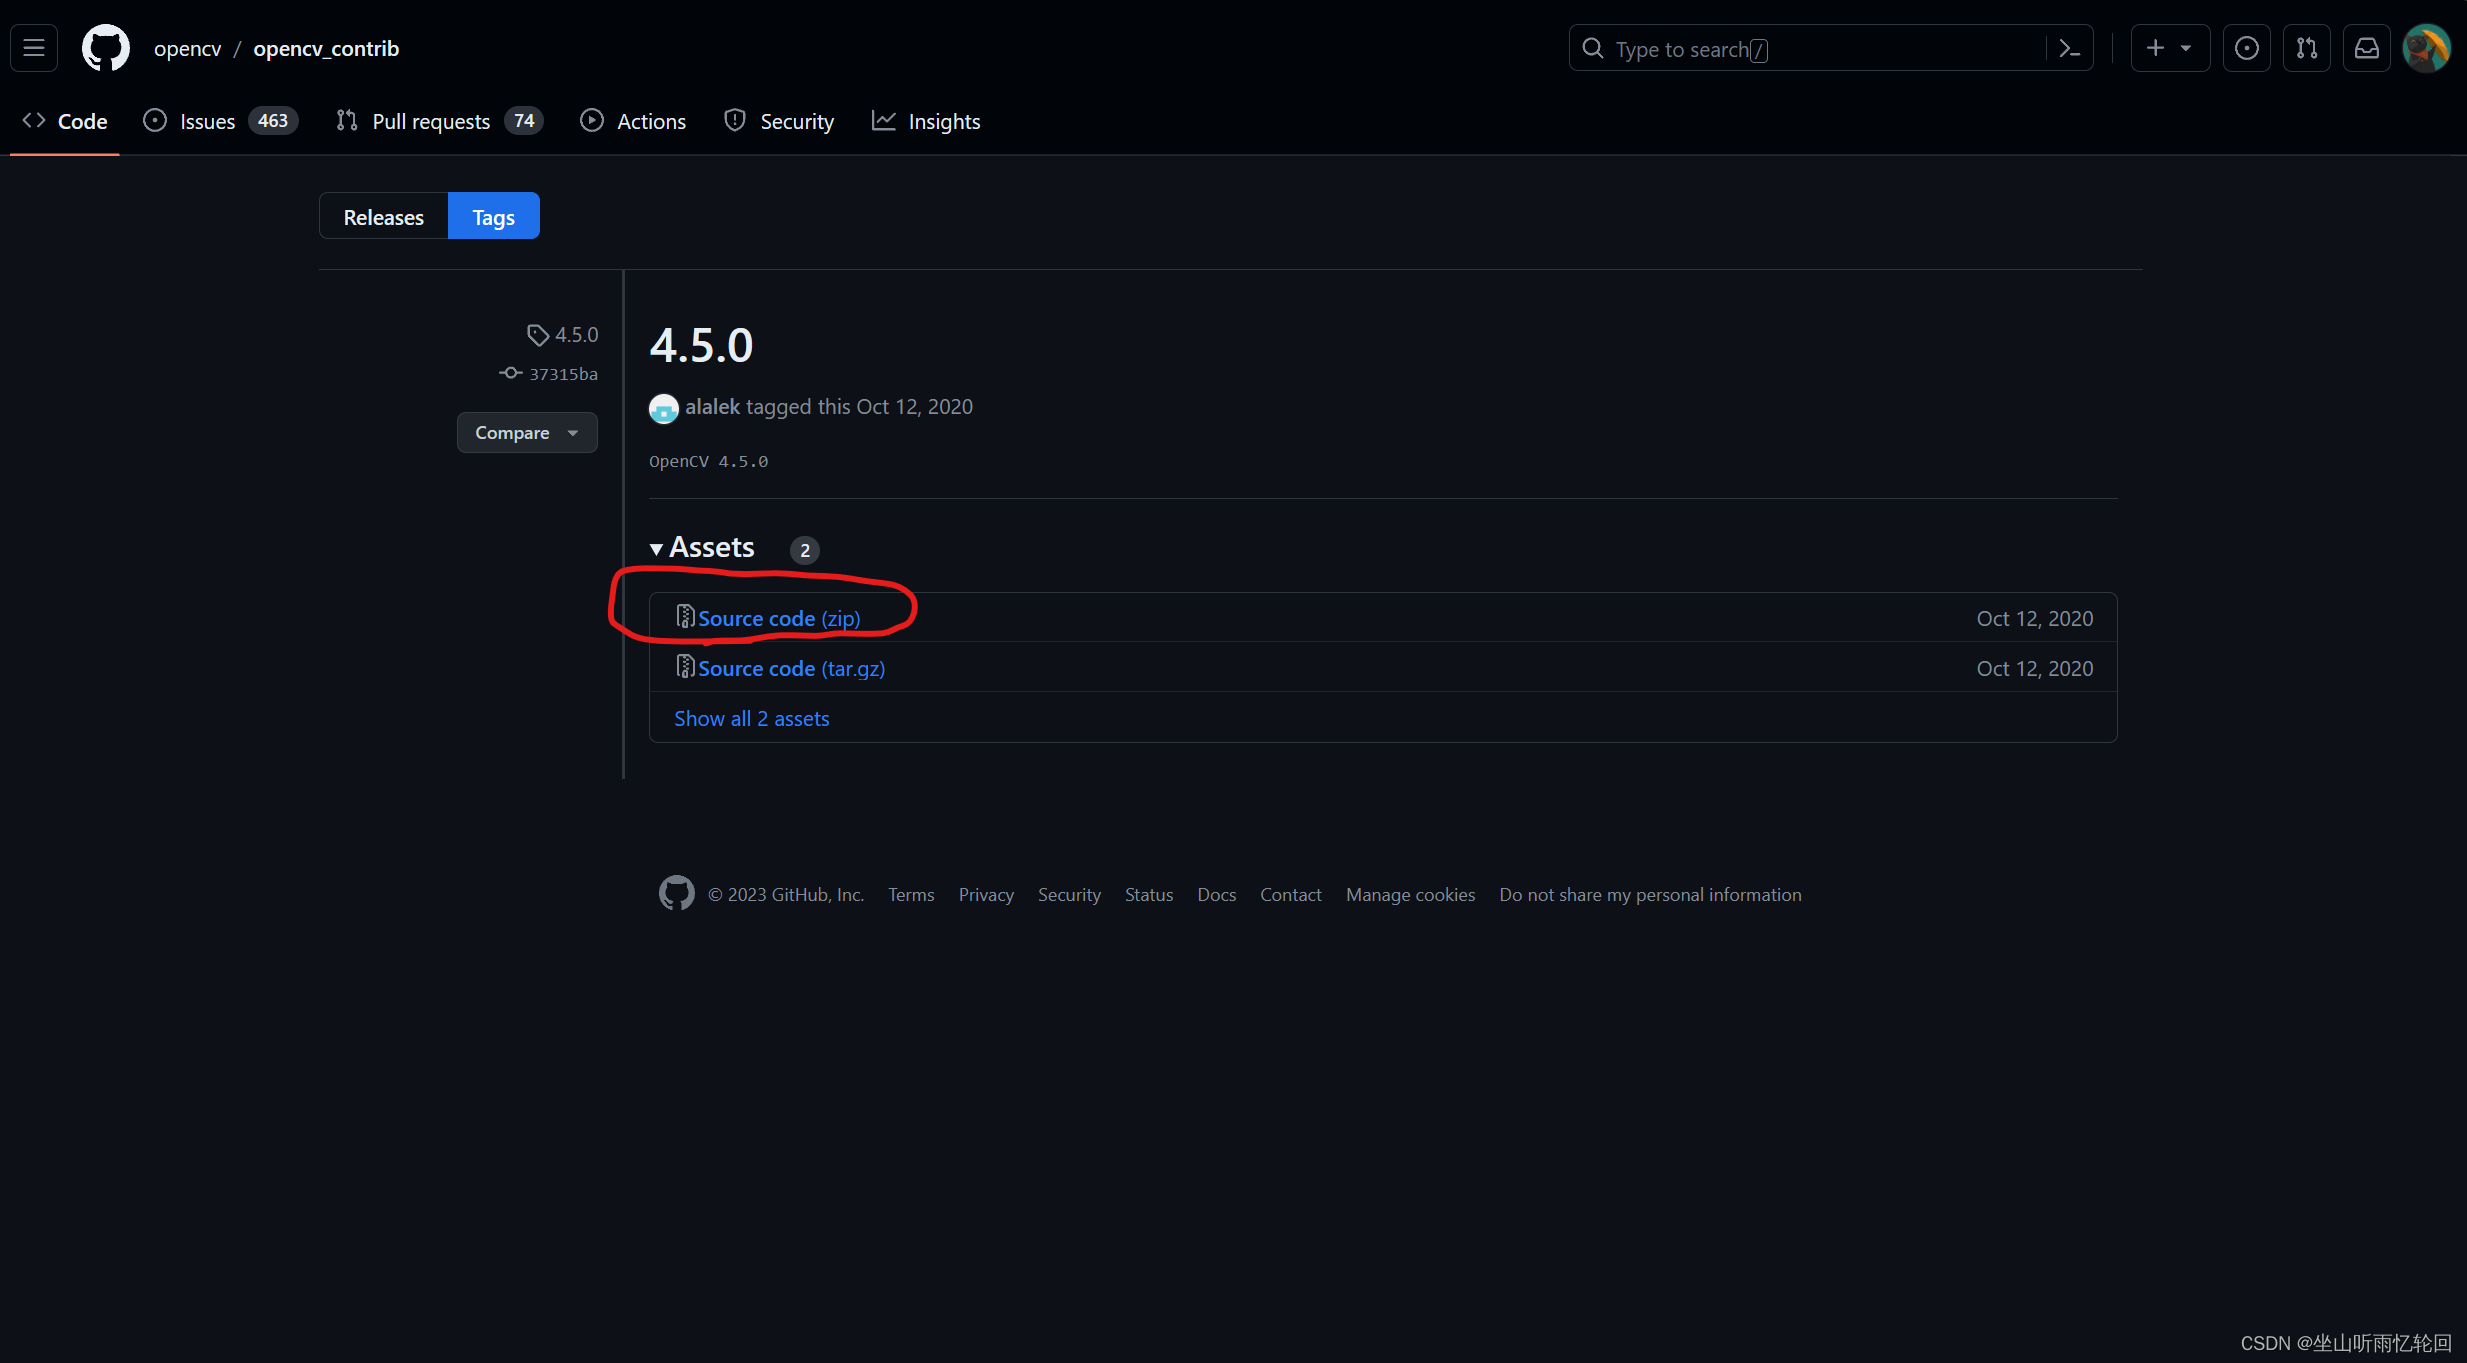Open pull requests icon in top bar
2467x1363 pixels.
tap(2306, 48)
